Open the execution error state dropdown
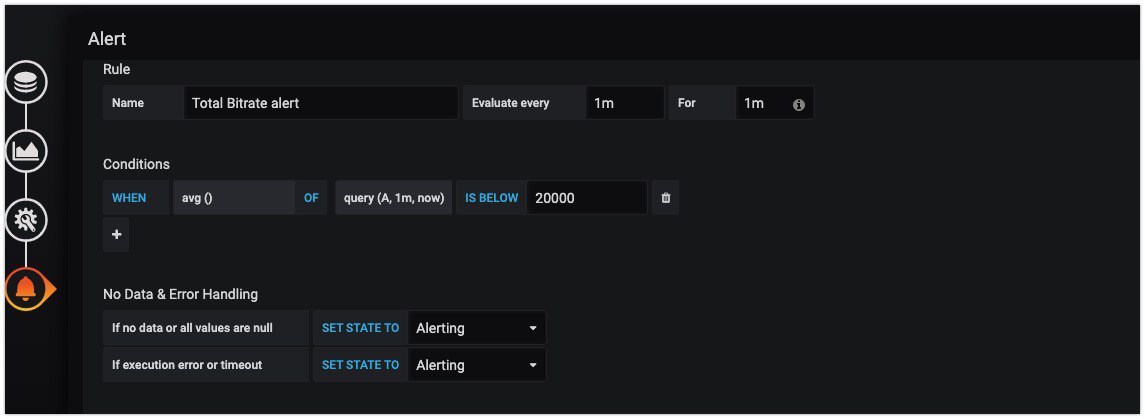Image resolution: width=1145 pixels, height=419 pixels. click(477, 364)
